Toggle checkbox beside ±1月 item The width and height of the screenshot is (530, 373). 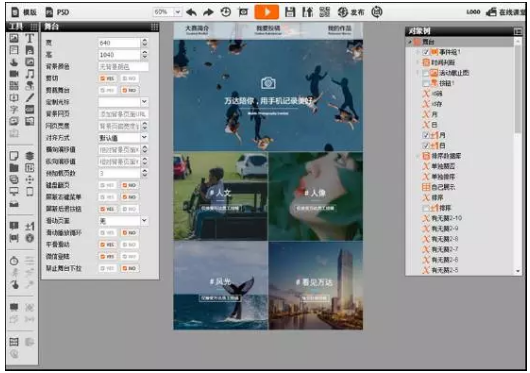click(426, 135)
